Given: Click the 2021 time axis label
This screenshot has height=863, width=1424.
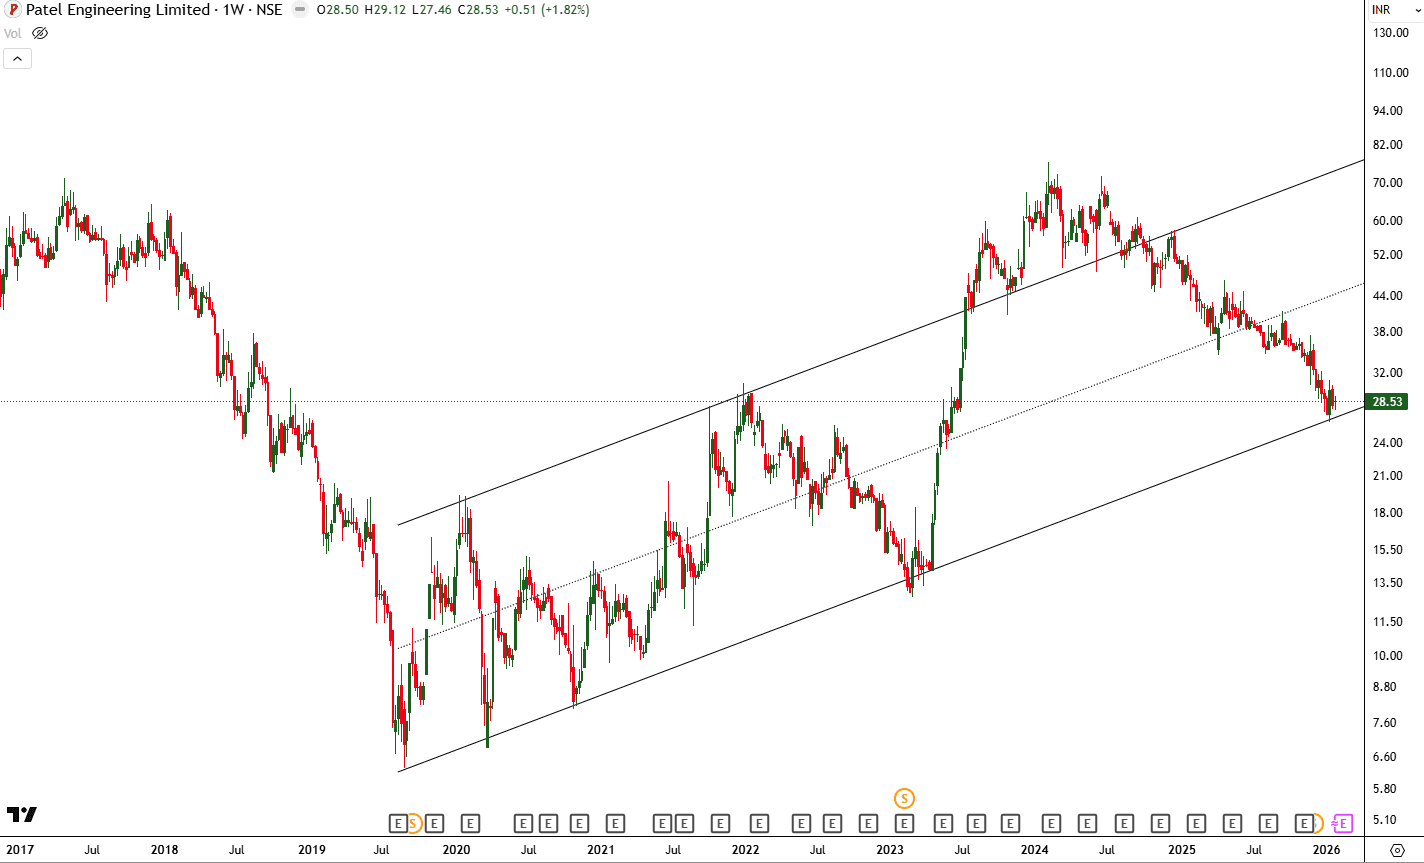Looking at the screenshot, I should tap(600, 850).
